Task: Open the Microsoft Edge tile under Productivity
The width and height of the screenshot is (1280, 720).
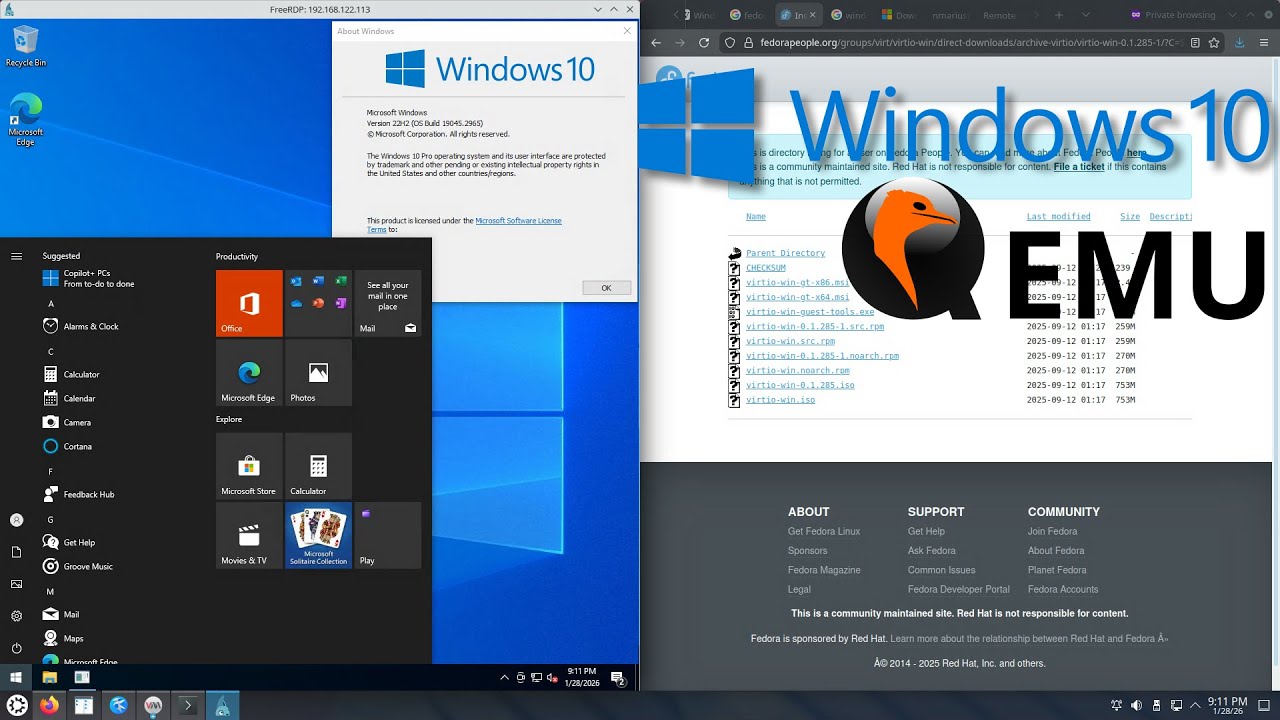Action: coord(249,373)
